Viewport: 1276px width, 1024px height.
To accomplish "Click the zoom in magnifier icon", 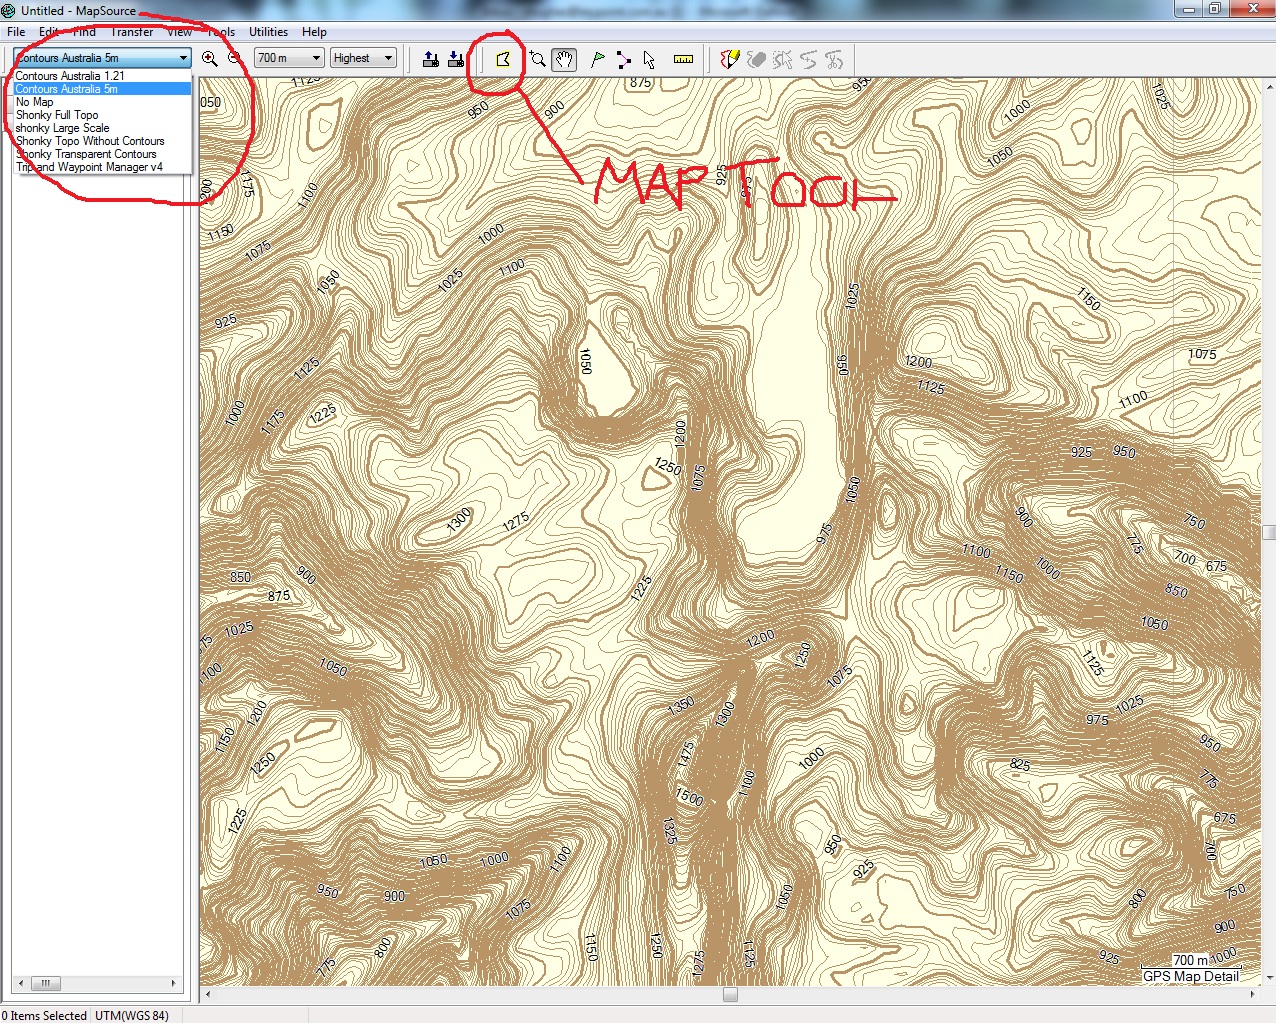I will 210,59.
